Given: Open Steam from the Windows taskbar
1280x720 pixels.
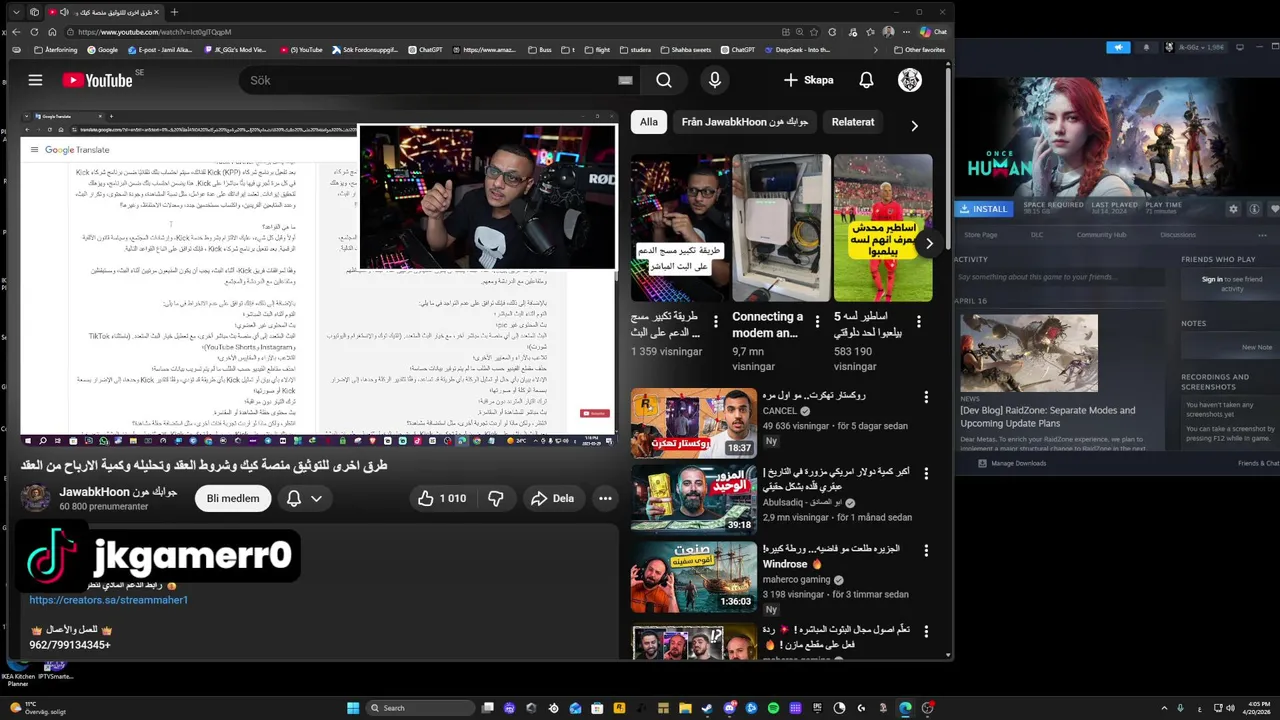Looking at the screenshot, I should tap(707, 708).
